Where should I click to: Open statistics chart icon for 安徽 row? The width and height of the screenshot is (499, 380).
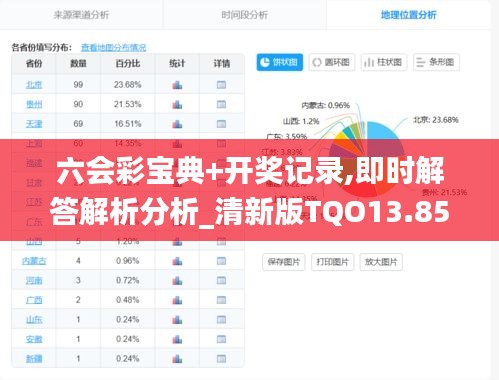[x=177, y=340]
